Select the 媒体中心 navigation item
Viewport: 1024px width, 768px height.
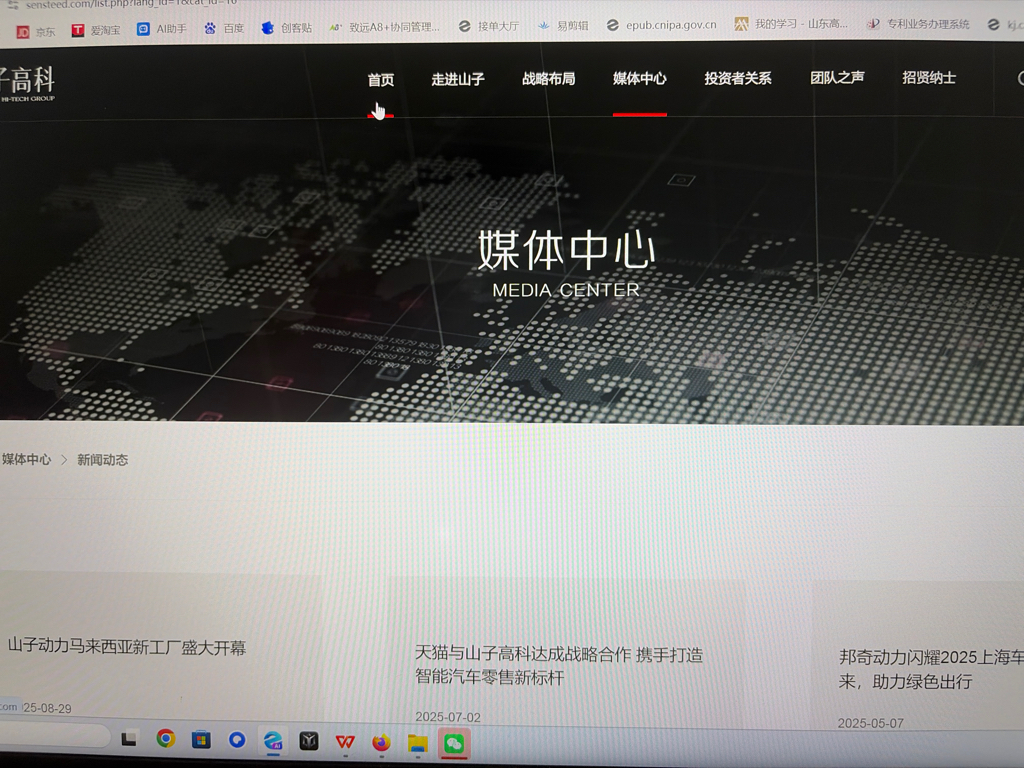[639, 78]
